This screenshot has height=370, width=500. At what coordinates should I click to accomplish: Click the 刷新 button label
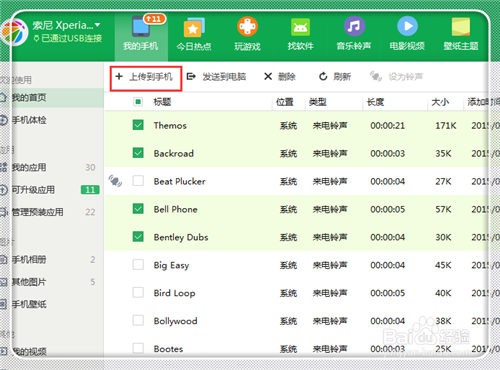[342, 77]
